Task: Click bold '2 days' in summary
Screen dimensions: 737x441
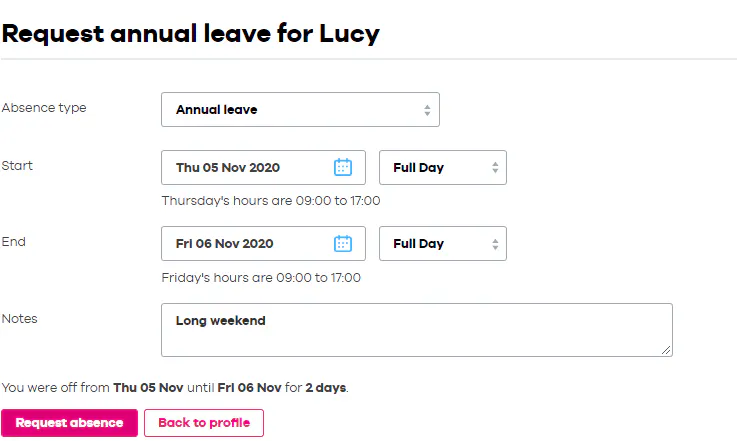Action: click(x=324, y=387)
